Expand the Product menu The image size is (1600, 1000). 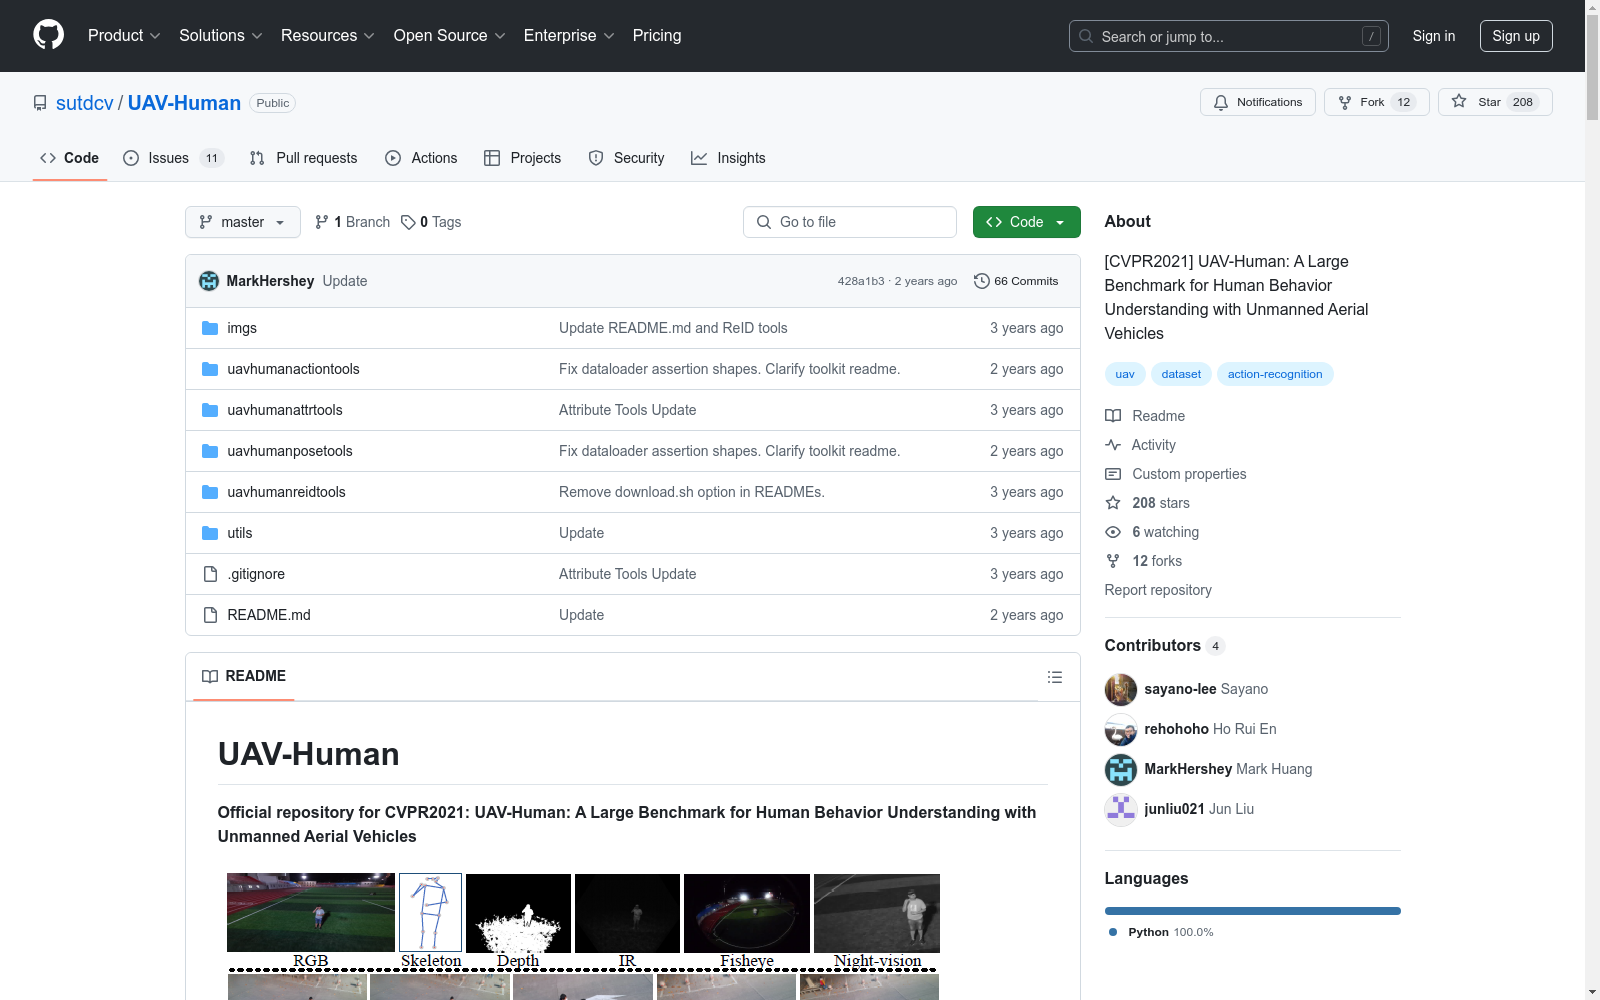pos(124,35)
